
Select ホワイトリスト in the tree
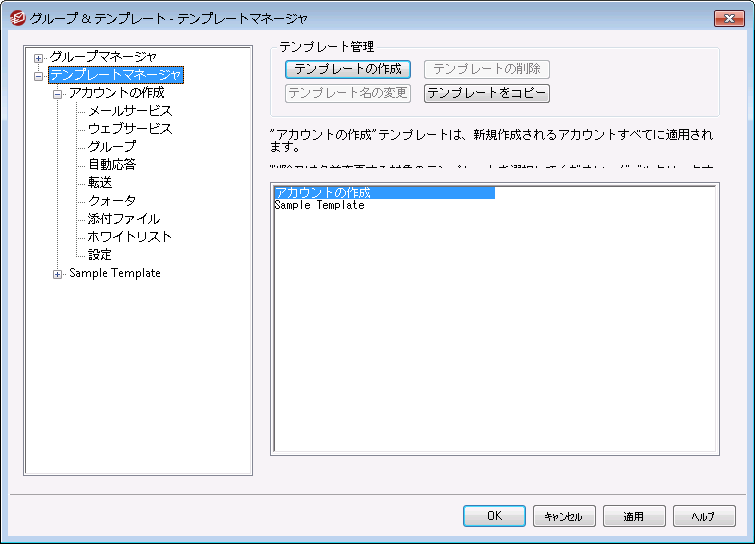click(x=129, y=237)
